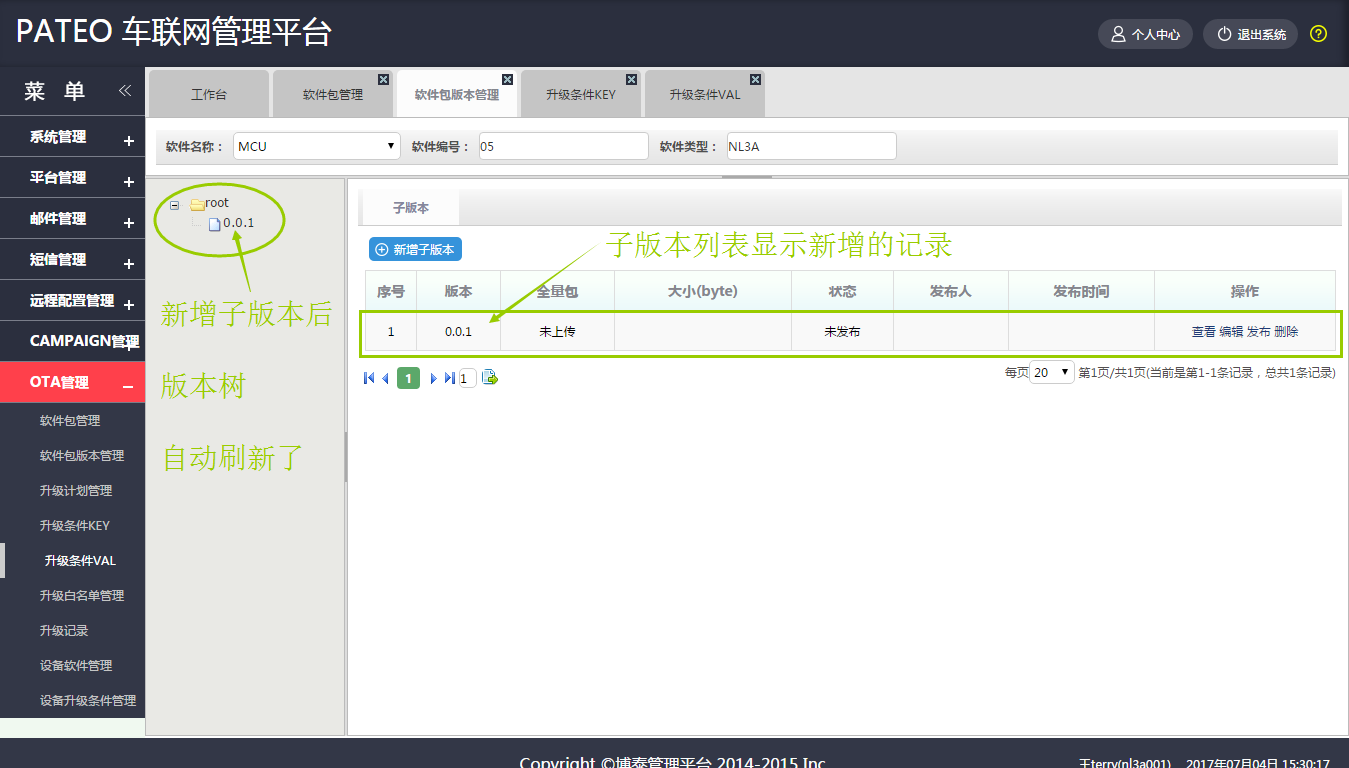Viewport: 1349px width, 768px height.
Task: Click the 发布时间 column header
Action: (x=1082, y=291)
